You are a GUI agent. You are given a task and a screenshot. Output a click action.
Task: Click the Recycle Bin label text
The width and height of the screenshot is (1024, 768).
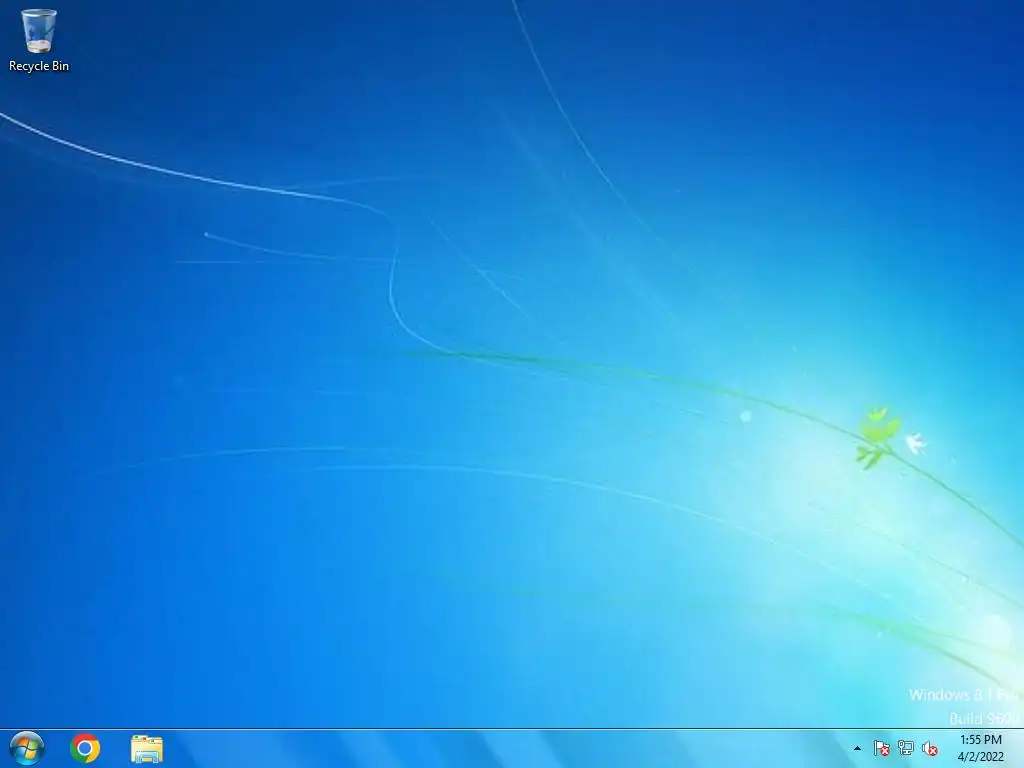tap(39, 66)
